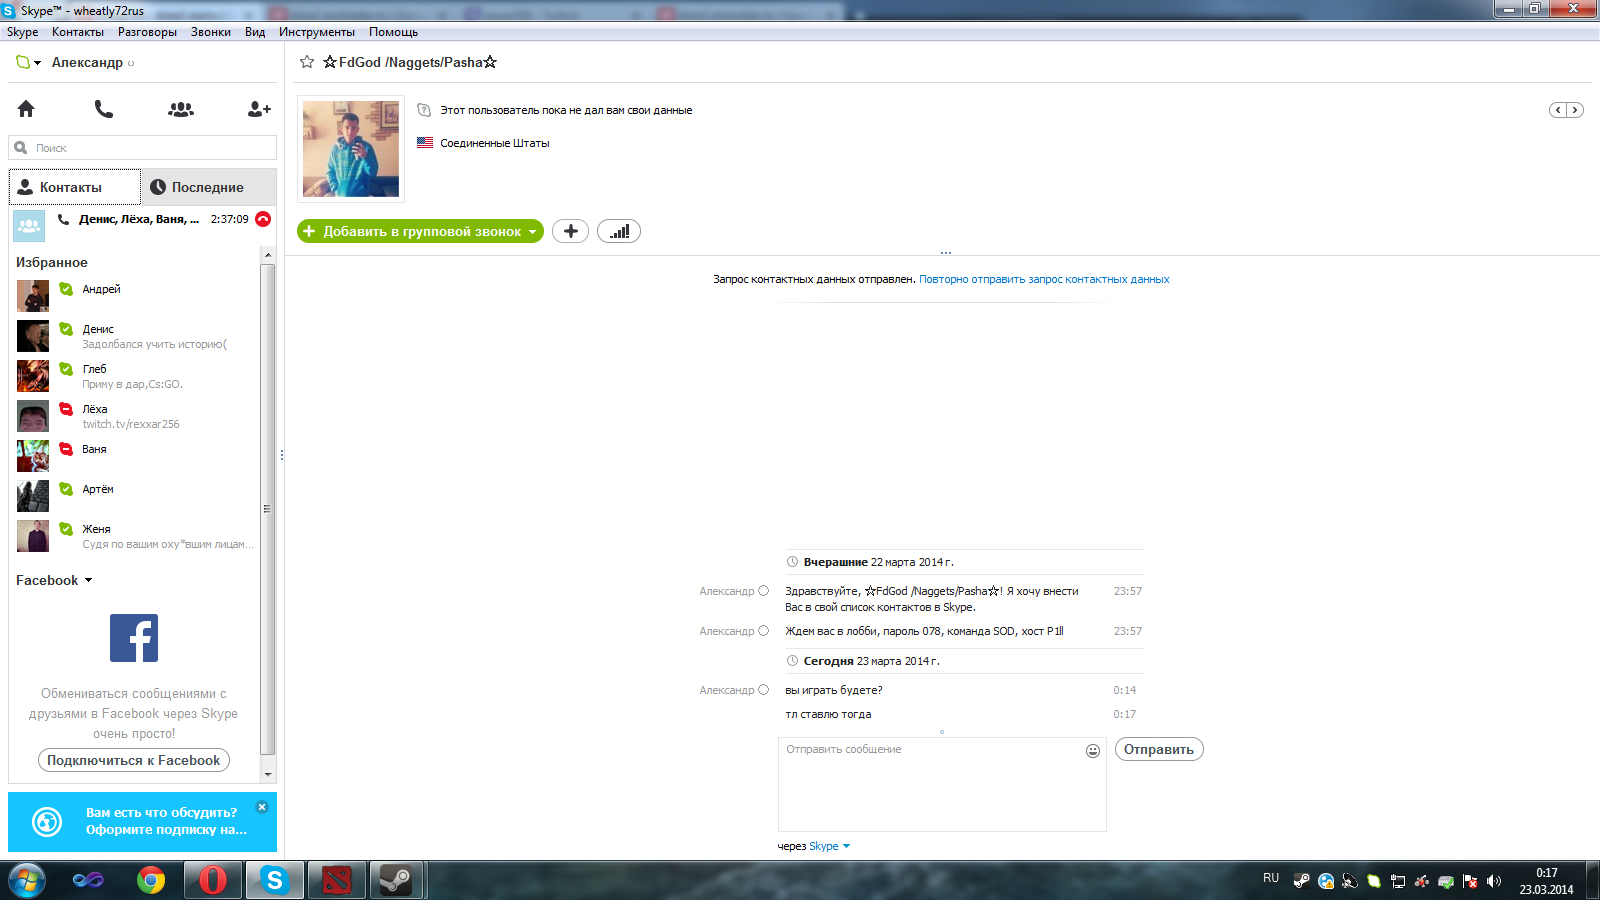Click the plus button beside group call
1600x900 pixels.
[570, 231]
